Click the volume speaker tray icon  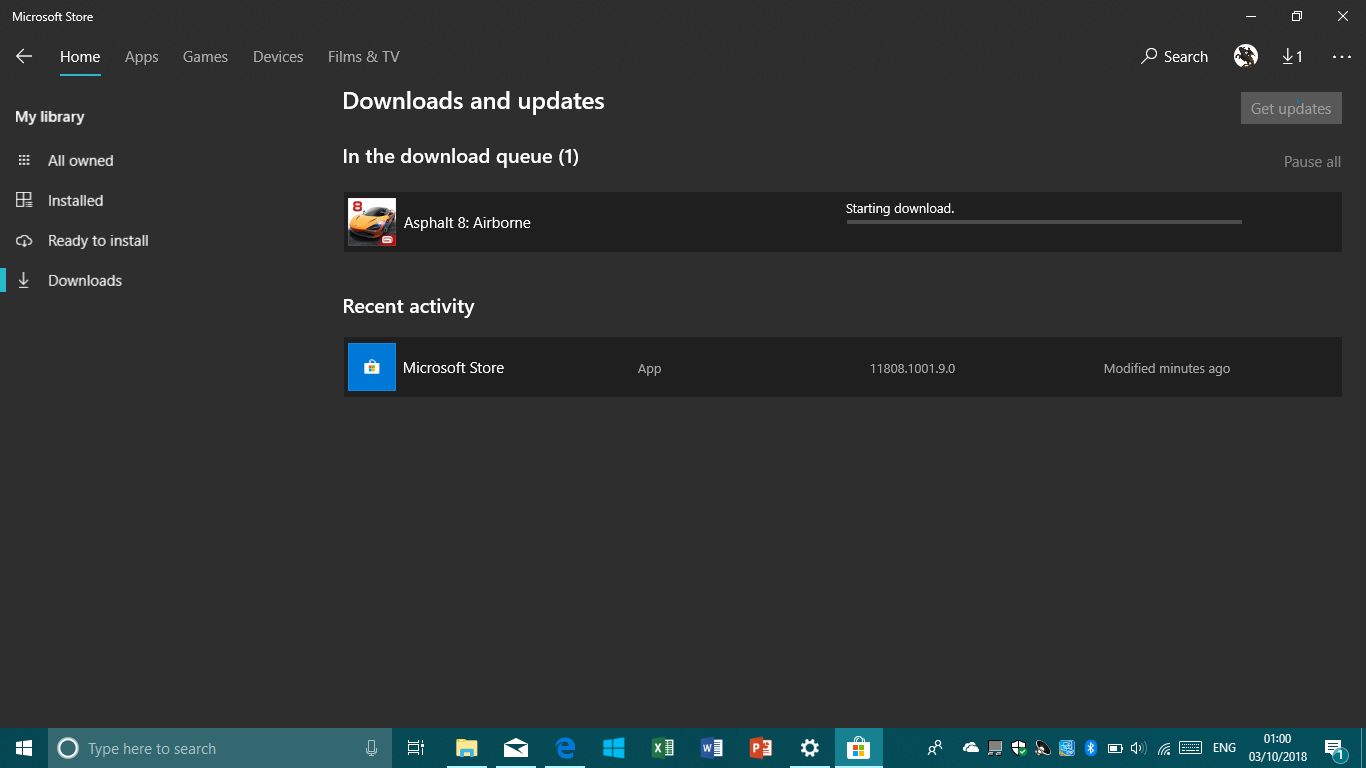tap(1139, 748)
